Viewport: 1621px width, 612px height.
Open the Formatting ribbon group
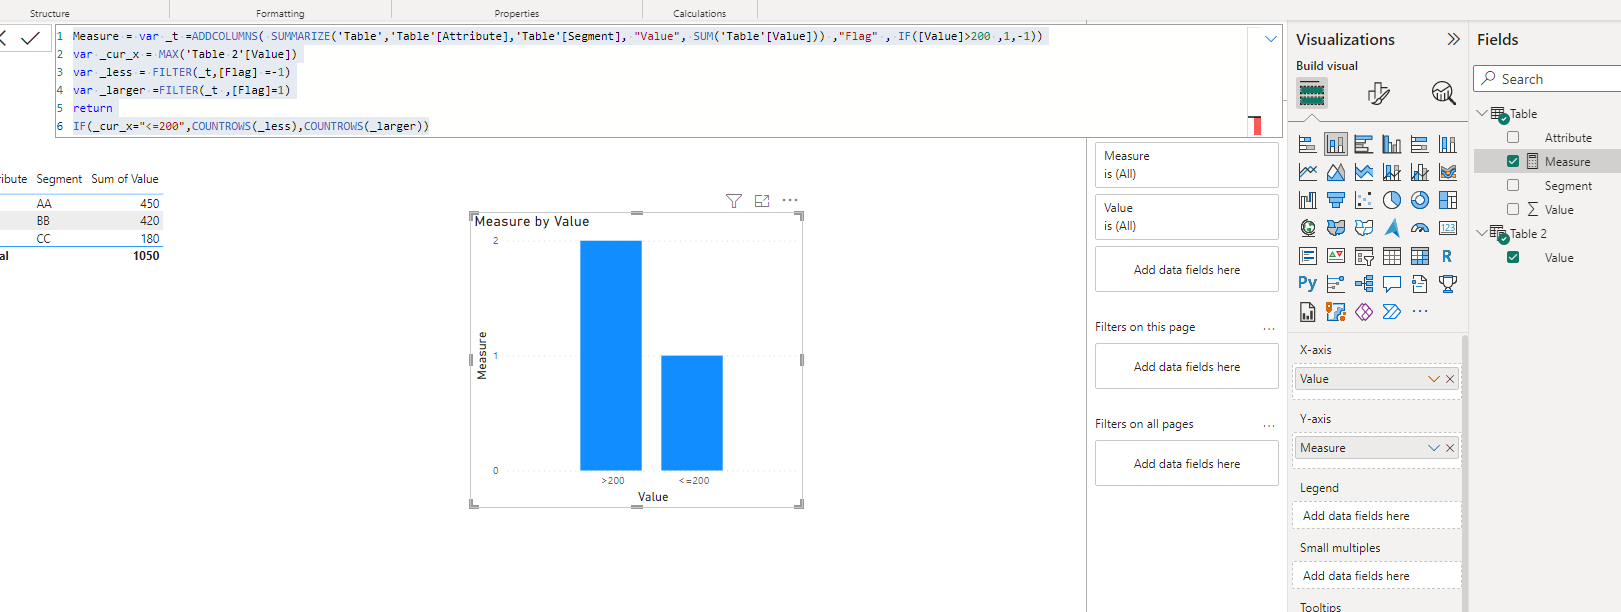(280, 14)
